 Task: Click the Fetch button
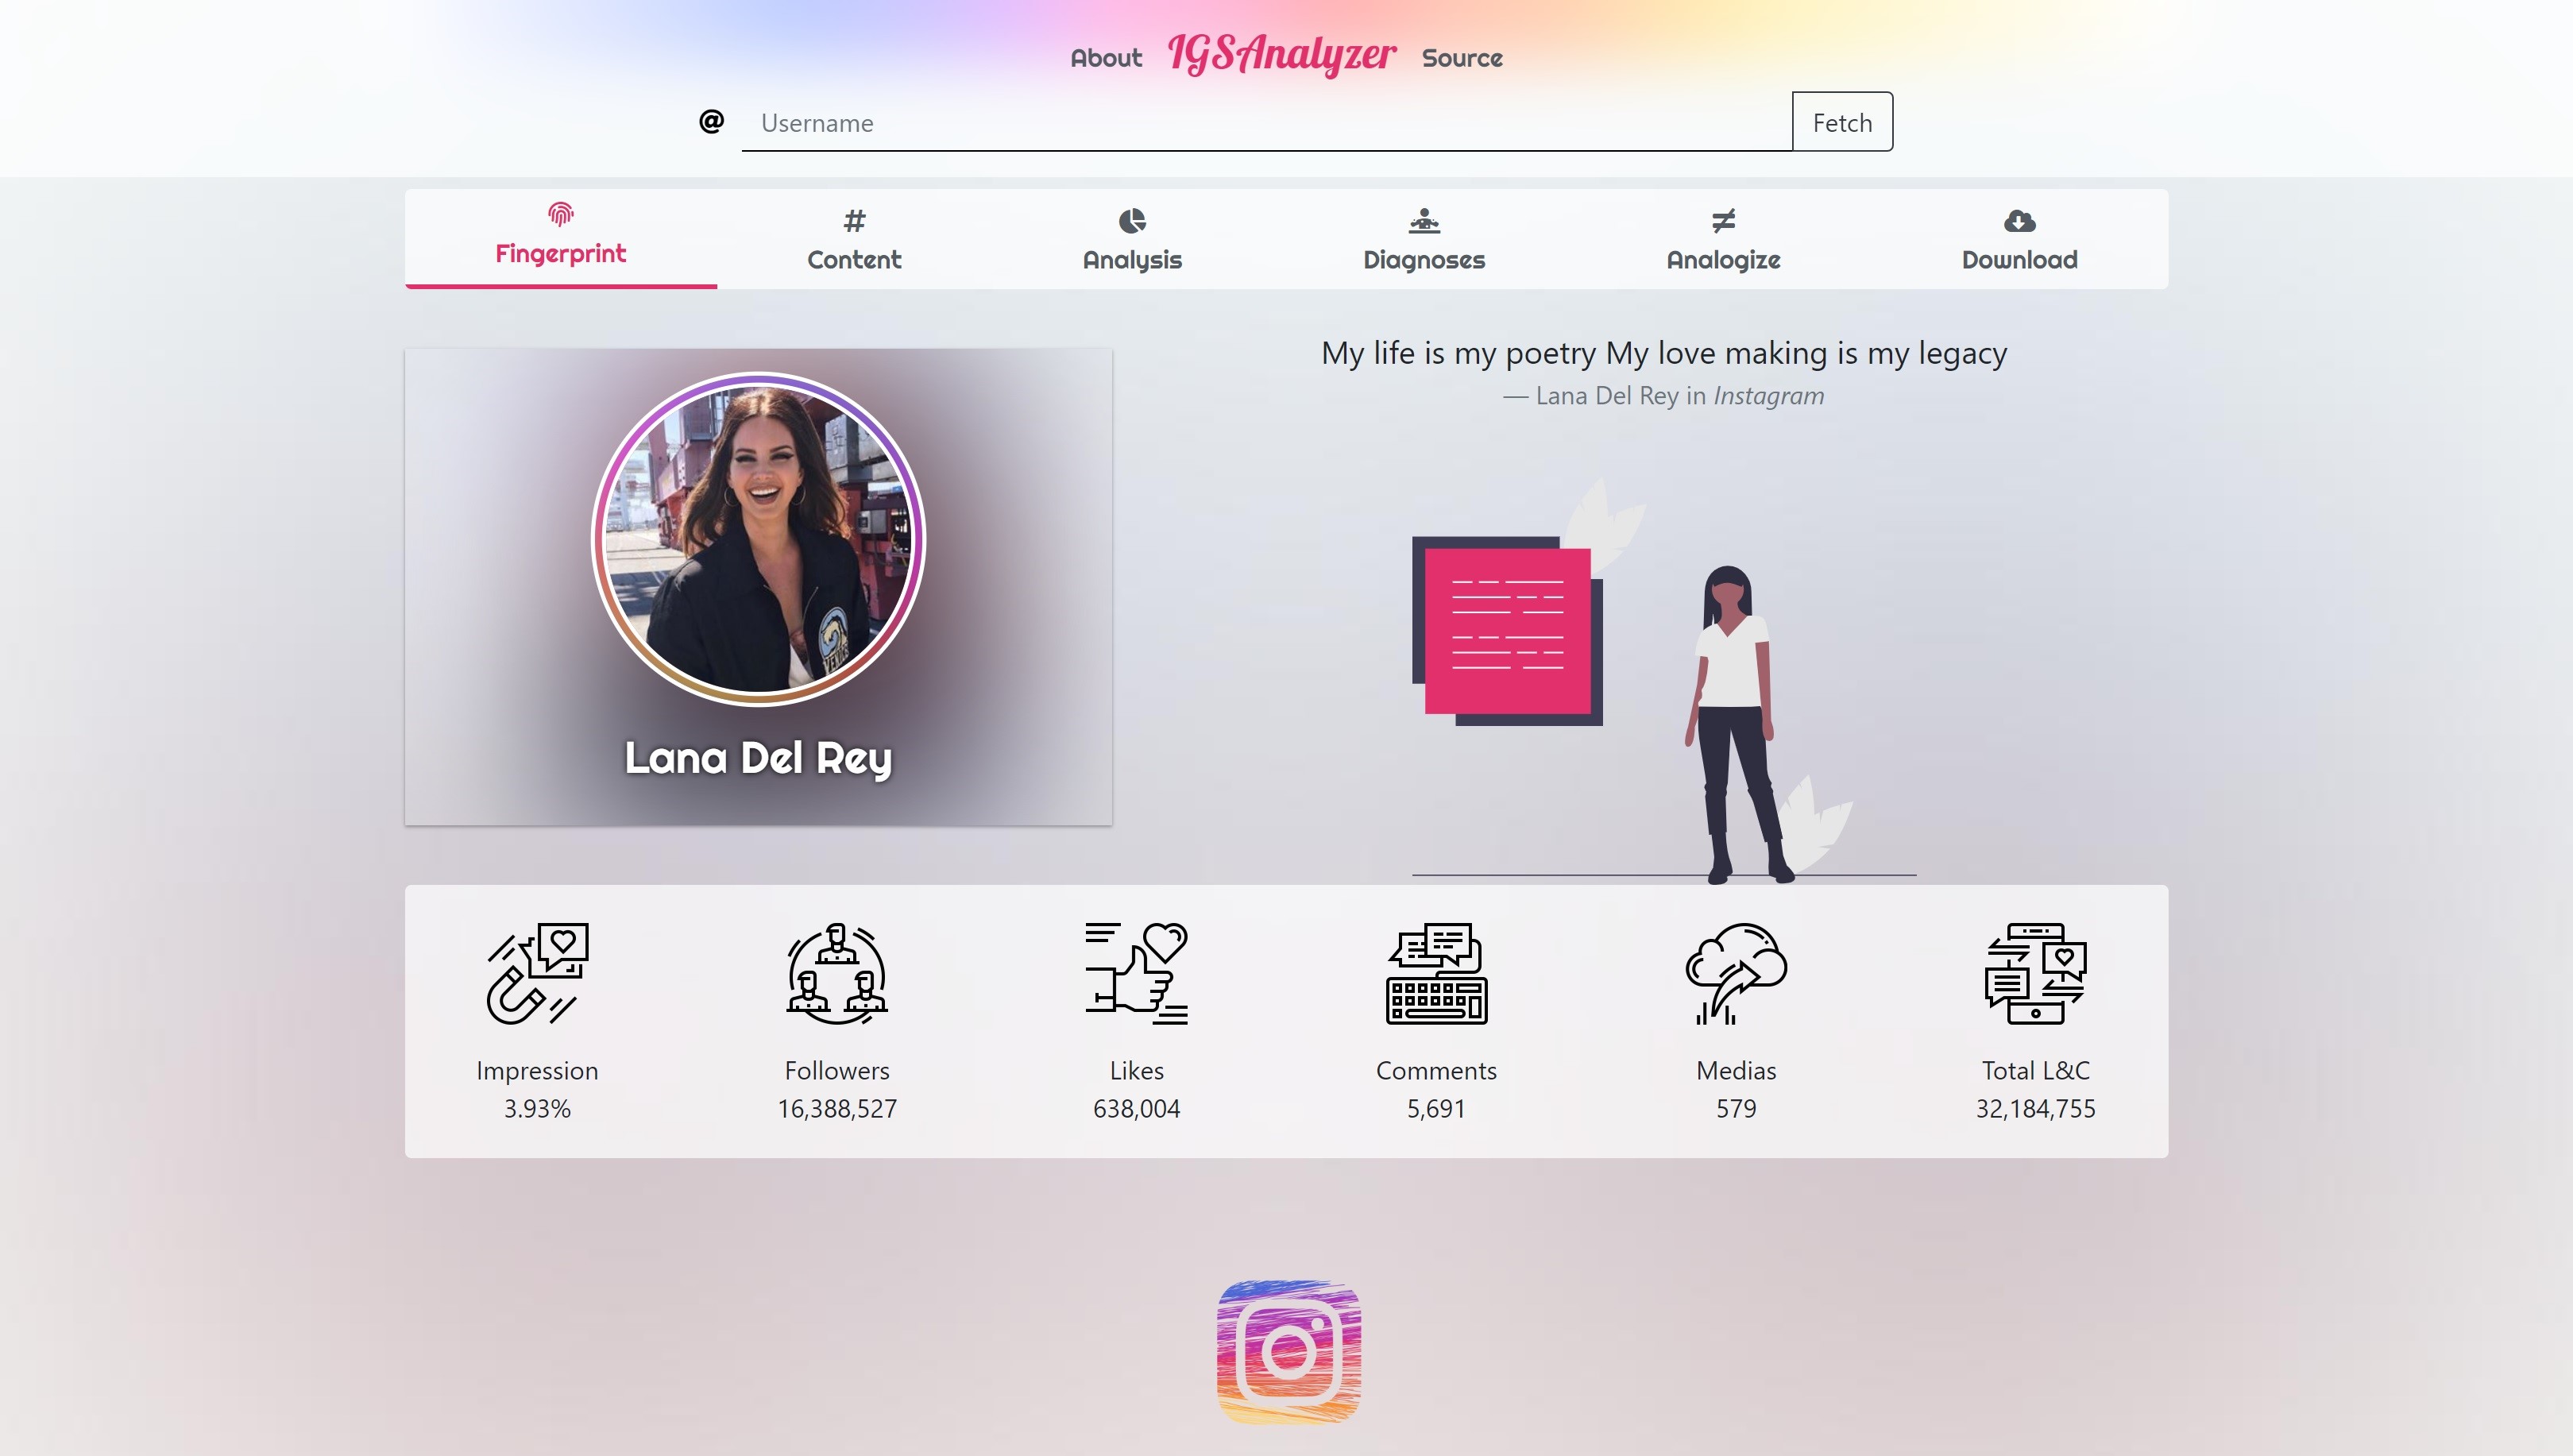1842,122
